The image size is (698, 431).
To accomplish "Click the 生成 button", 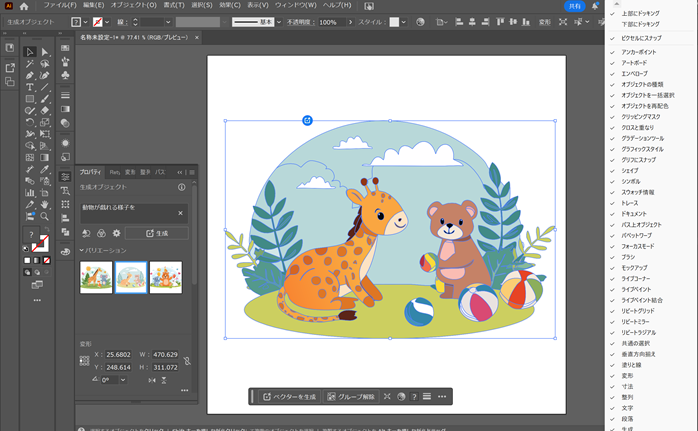I will coord(156,233).
